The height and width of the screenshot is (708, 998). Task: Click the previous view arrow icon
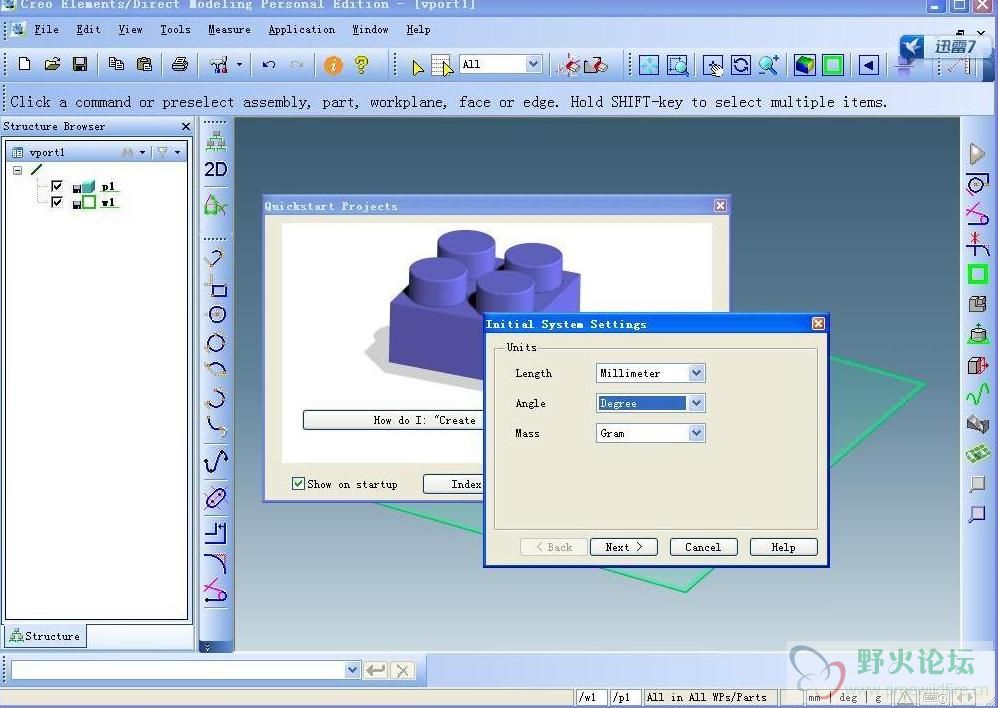[x=869, y=65]
